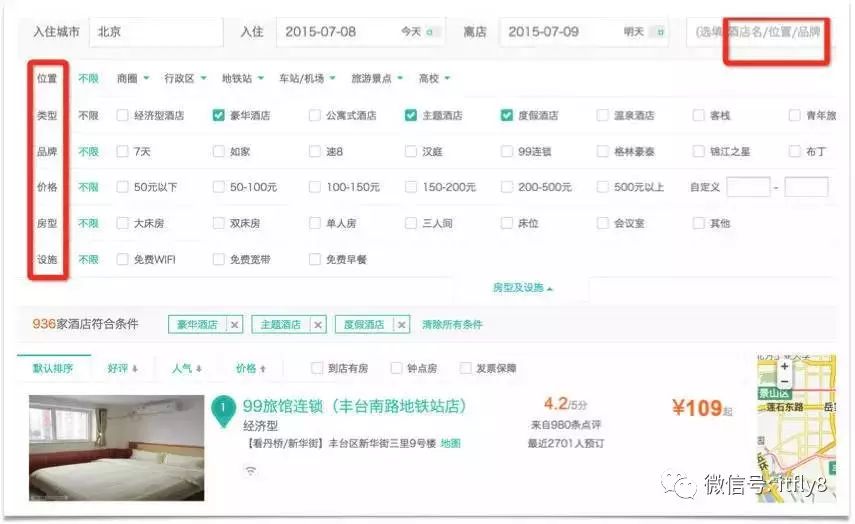Uncheck the 豪华酒店 checkbox
This screenshot has width=855, height=524.
click(219, 115)
